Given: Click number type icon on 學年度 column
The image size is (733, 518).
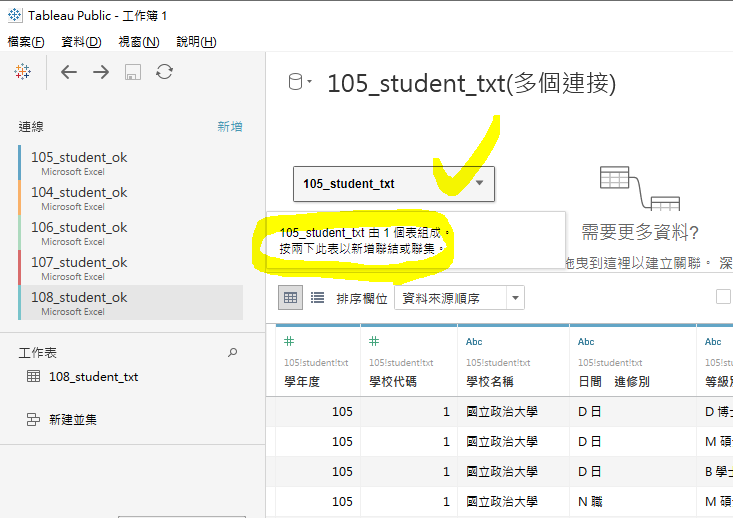Looking at the screenshot, I should (289, 341).
